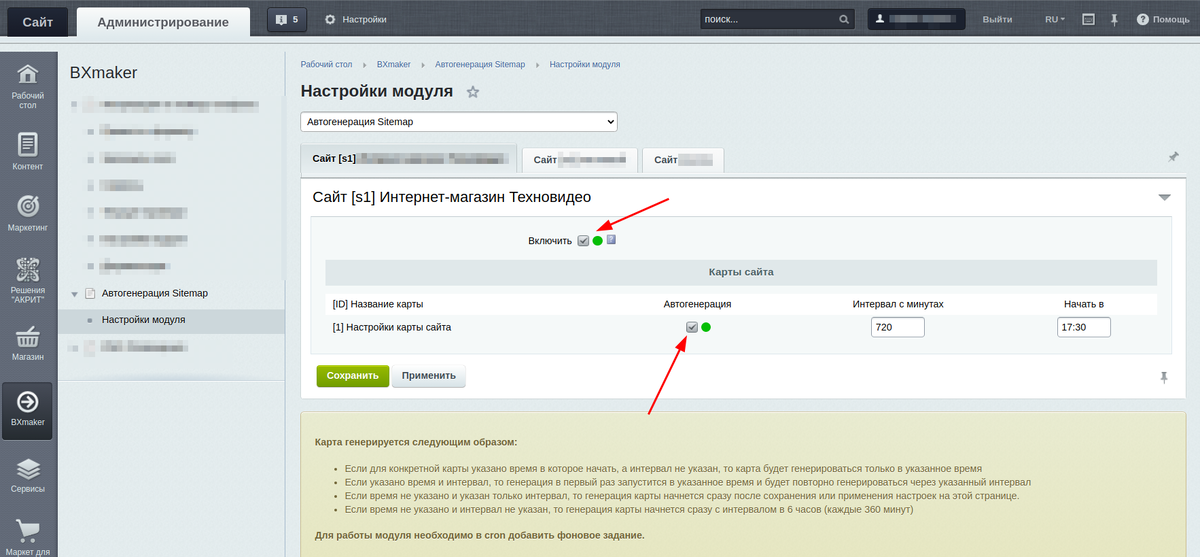Screen dimensions: 1200x557
Task: Pin the tabs with the pushpin icon
Action: coord(1173,157)
